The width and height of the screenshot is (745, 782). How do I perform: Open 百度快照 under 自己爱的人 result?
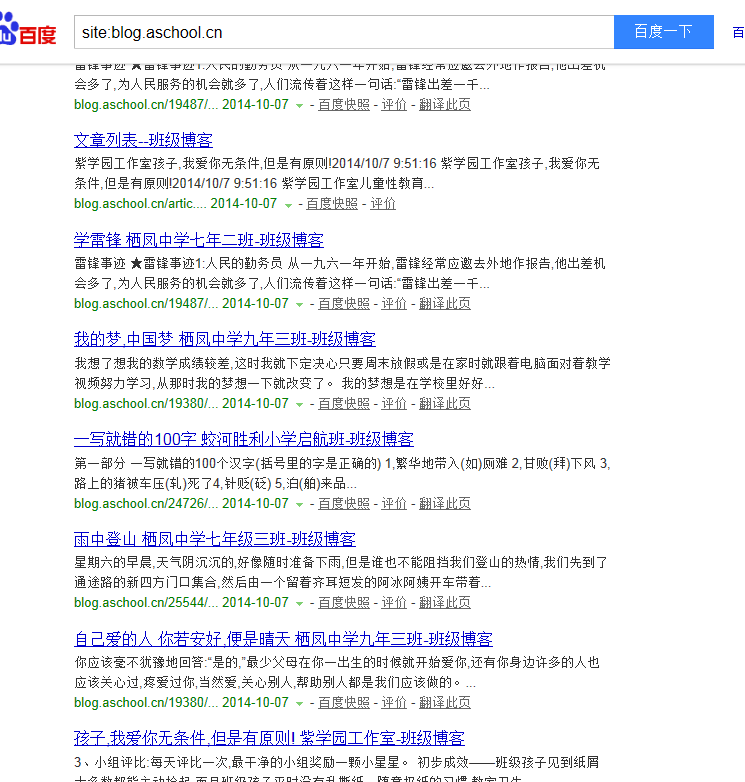point(344,702)
